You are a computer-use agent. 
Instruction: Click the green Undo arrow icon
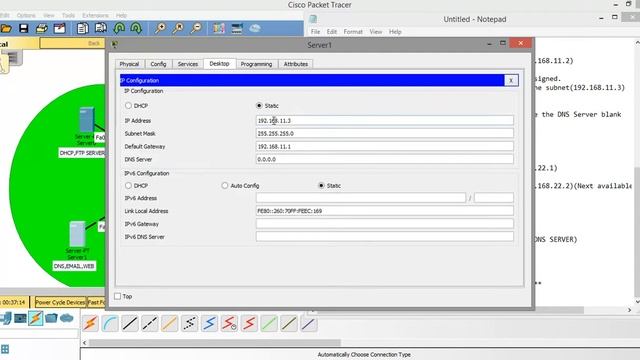click(119, 28)
